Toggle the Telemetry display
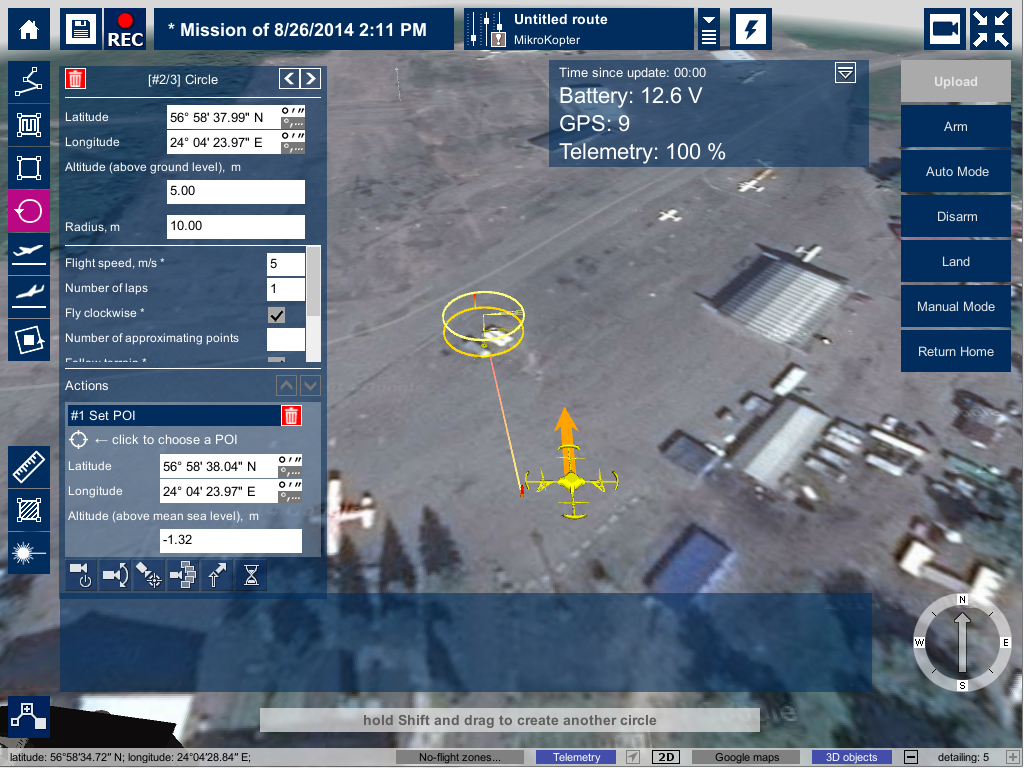 (576, 758)
